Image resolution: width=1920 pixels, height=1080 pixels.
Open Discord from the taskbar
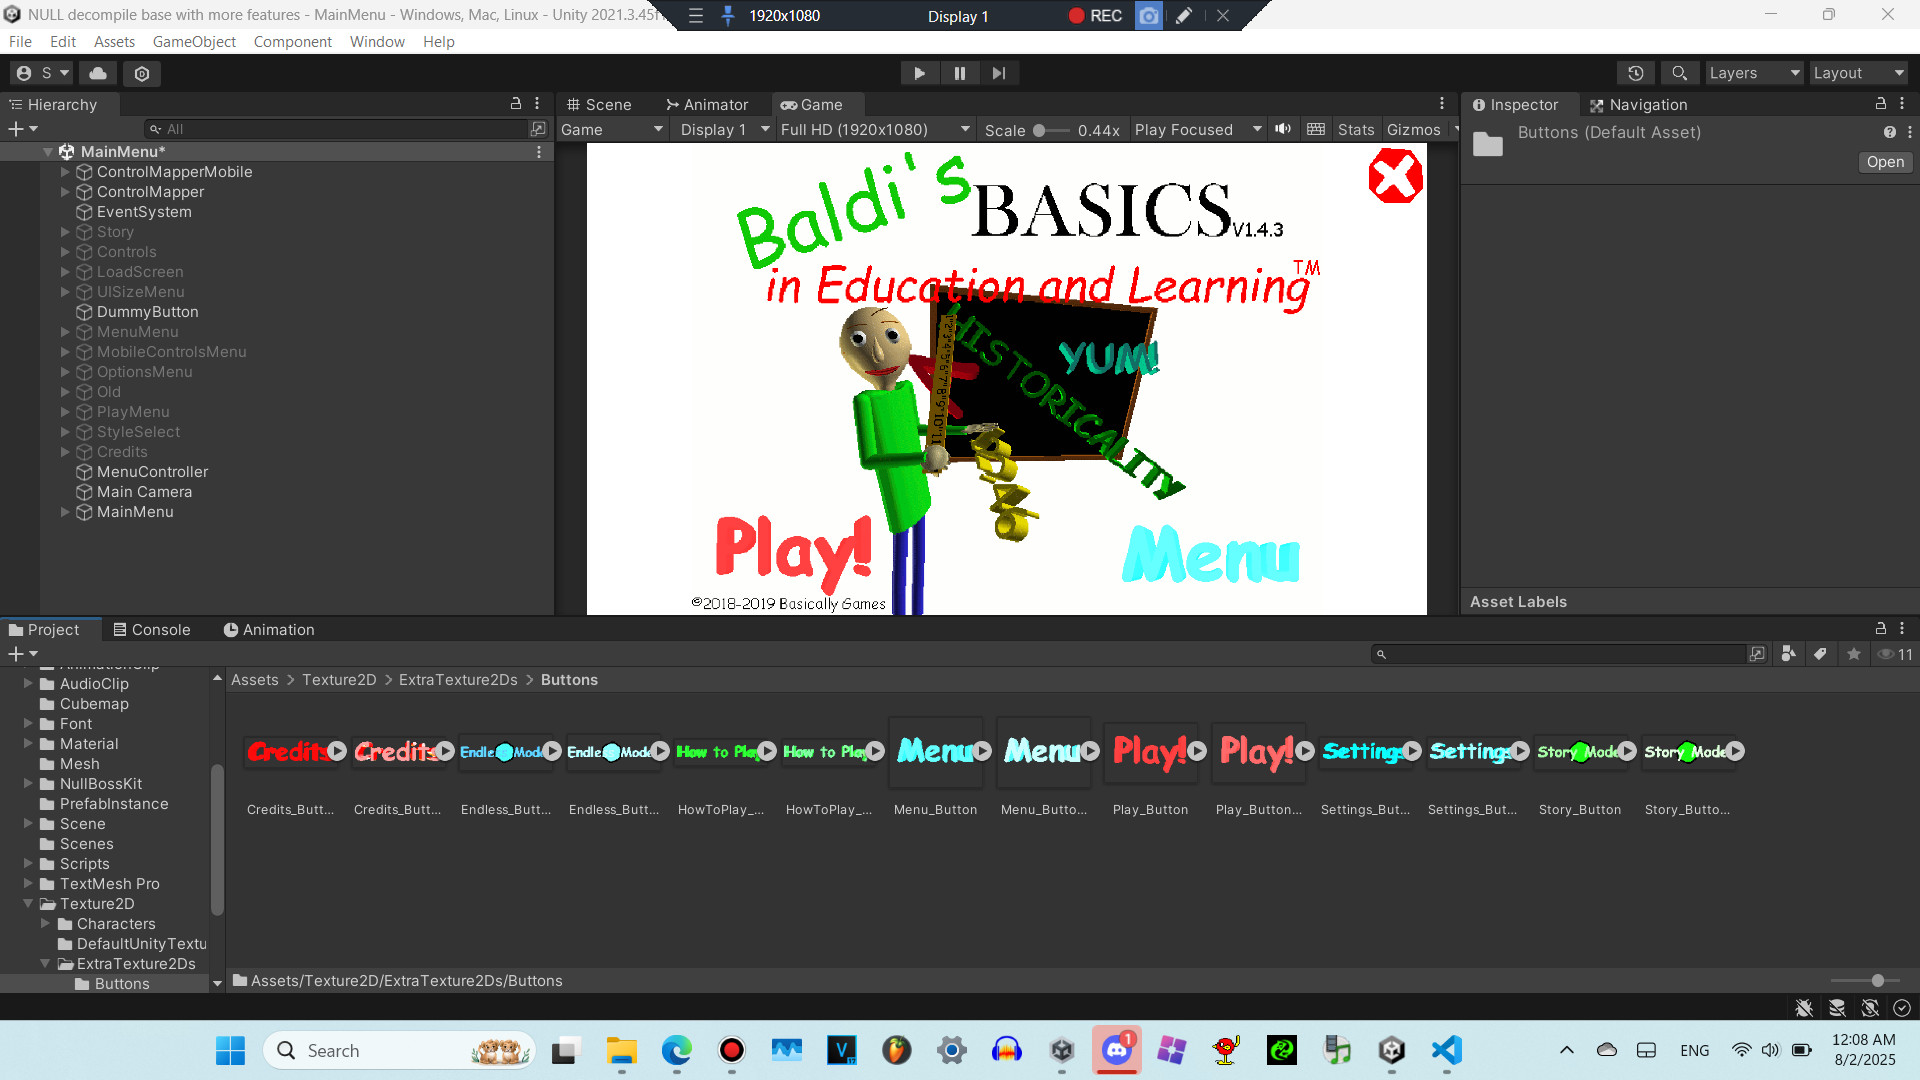pos(1117,1050)
